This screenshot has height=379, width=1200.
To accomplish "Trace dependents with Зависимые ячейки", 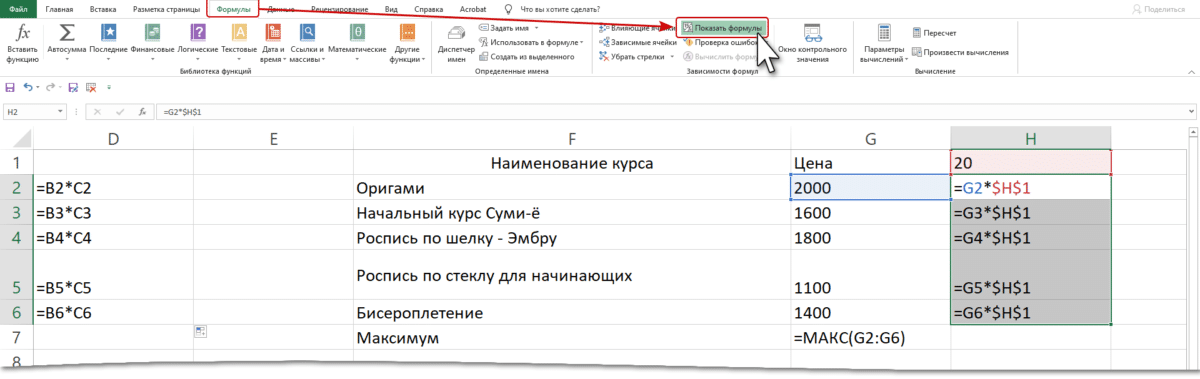I will pyautogui.click(x=637, y=42).
